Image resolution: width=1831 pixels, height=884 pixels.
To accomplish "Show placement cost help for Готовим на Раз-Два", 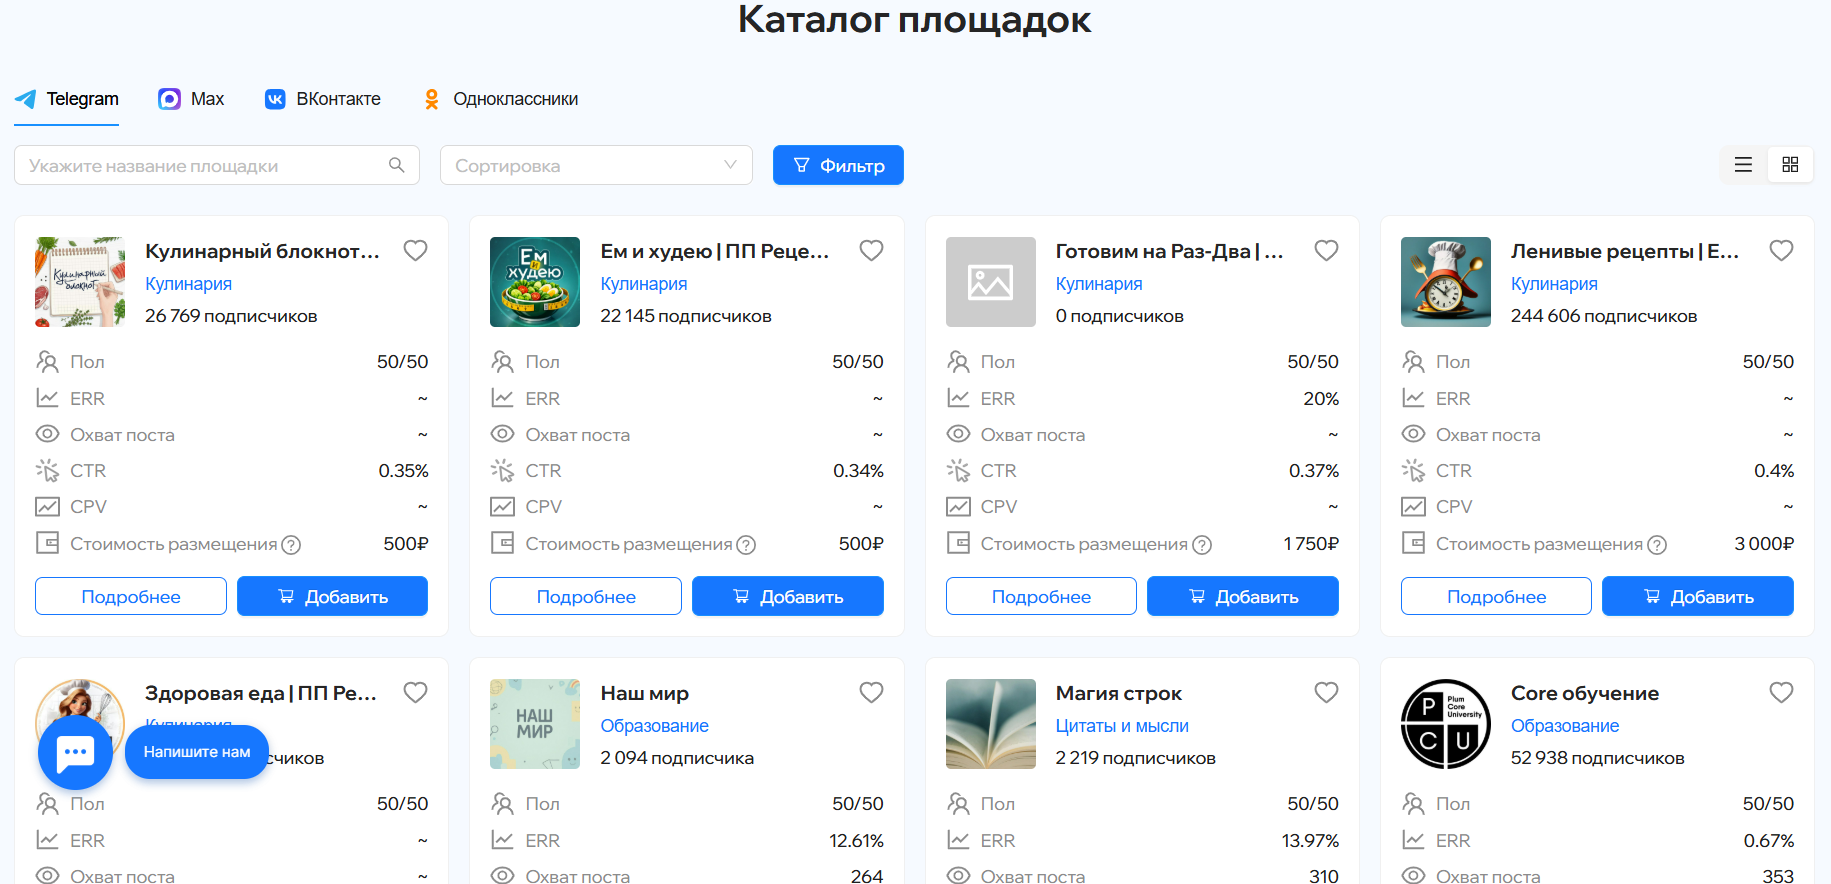I will tap(1202, 545).
